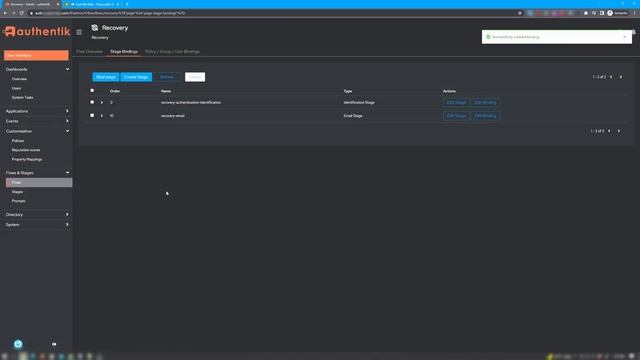Click the Create Stage button

click(136, 77)
